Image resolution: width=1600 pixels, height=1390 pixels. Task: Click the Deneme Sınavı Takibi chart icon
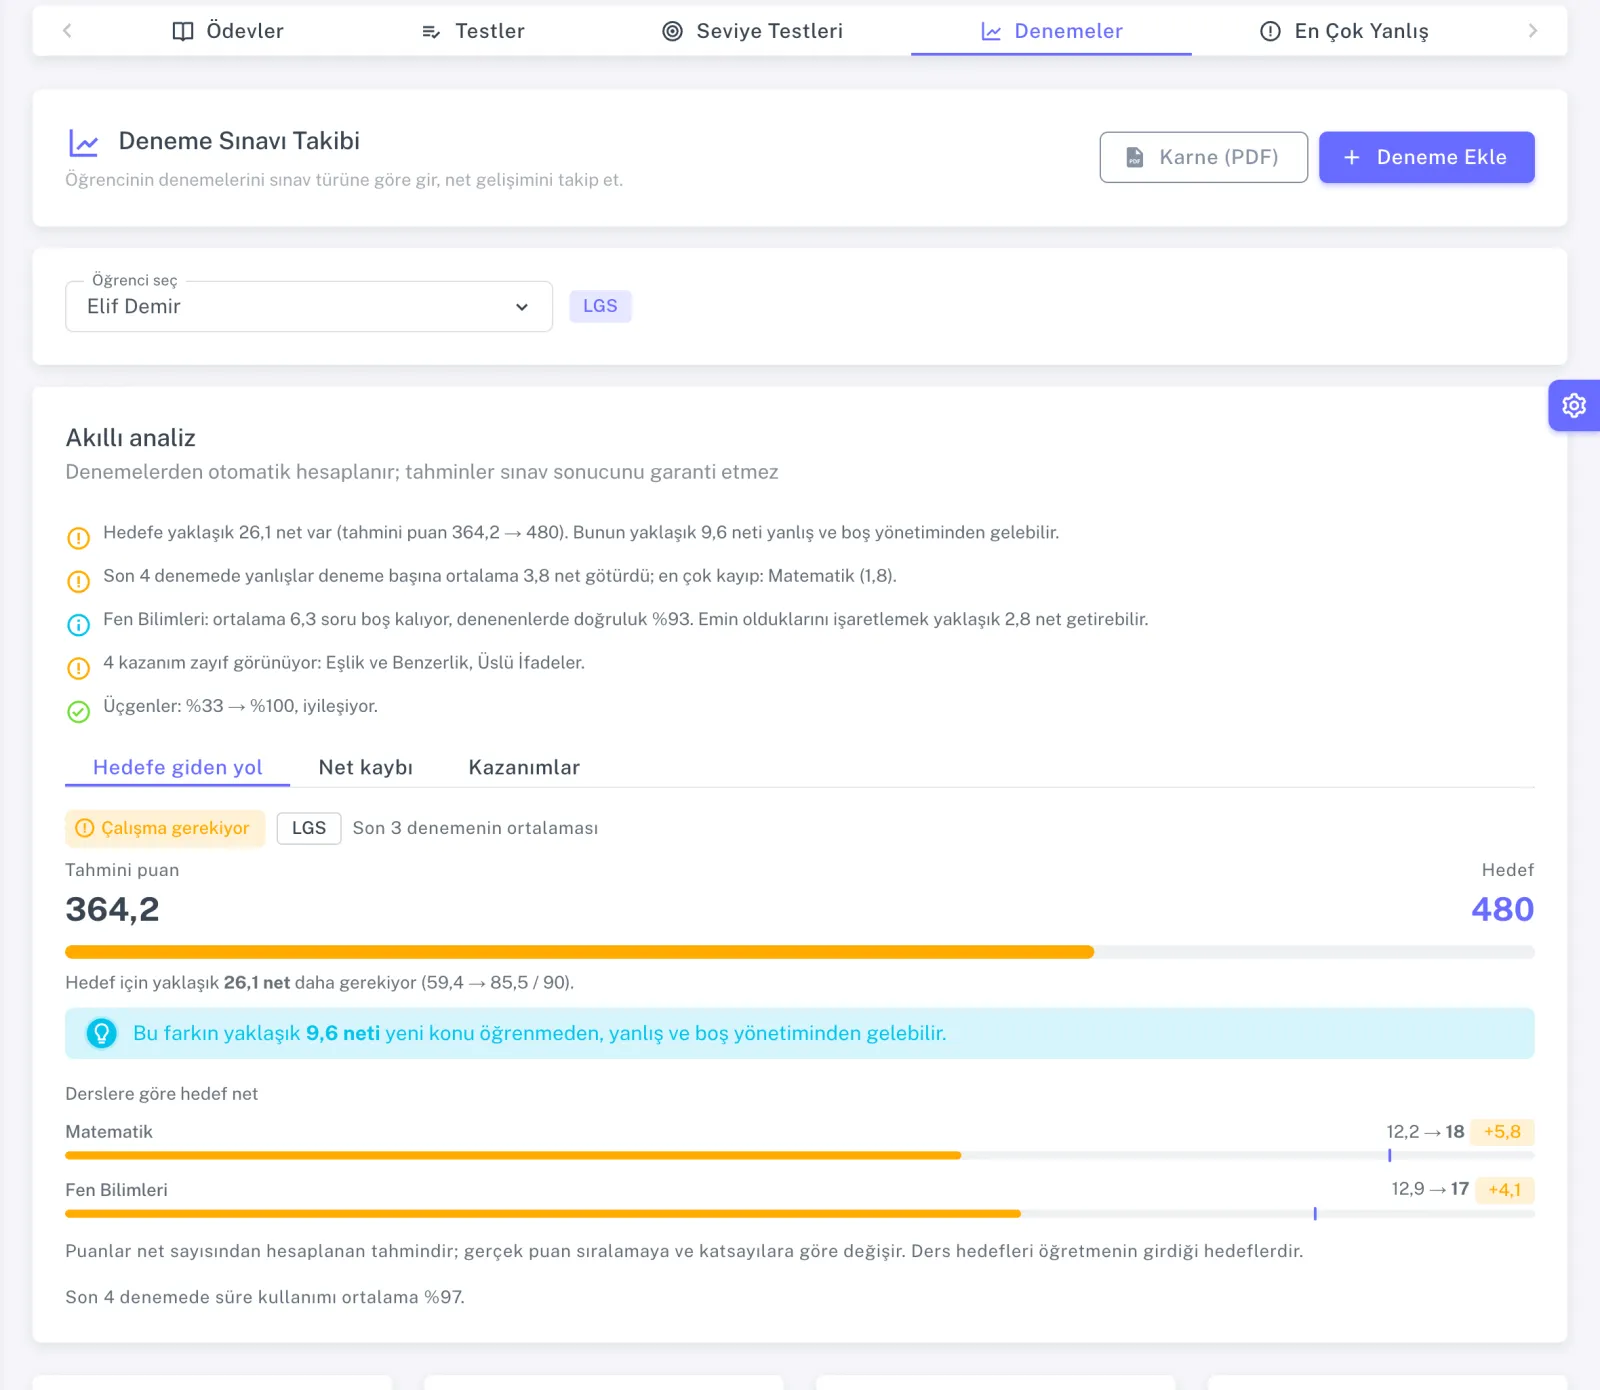pos(84,143)
